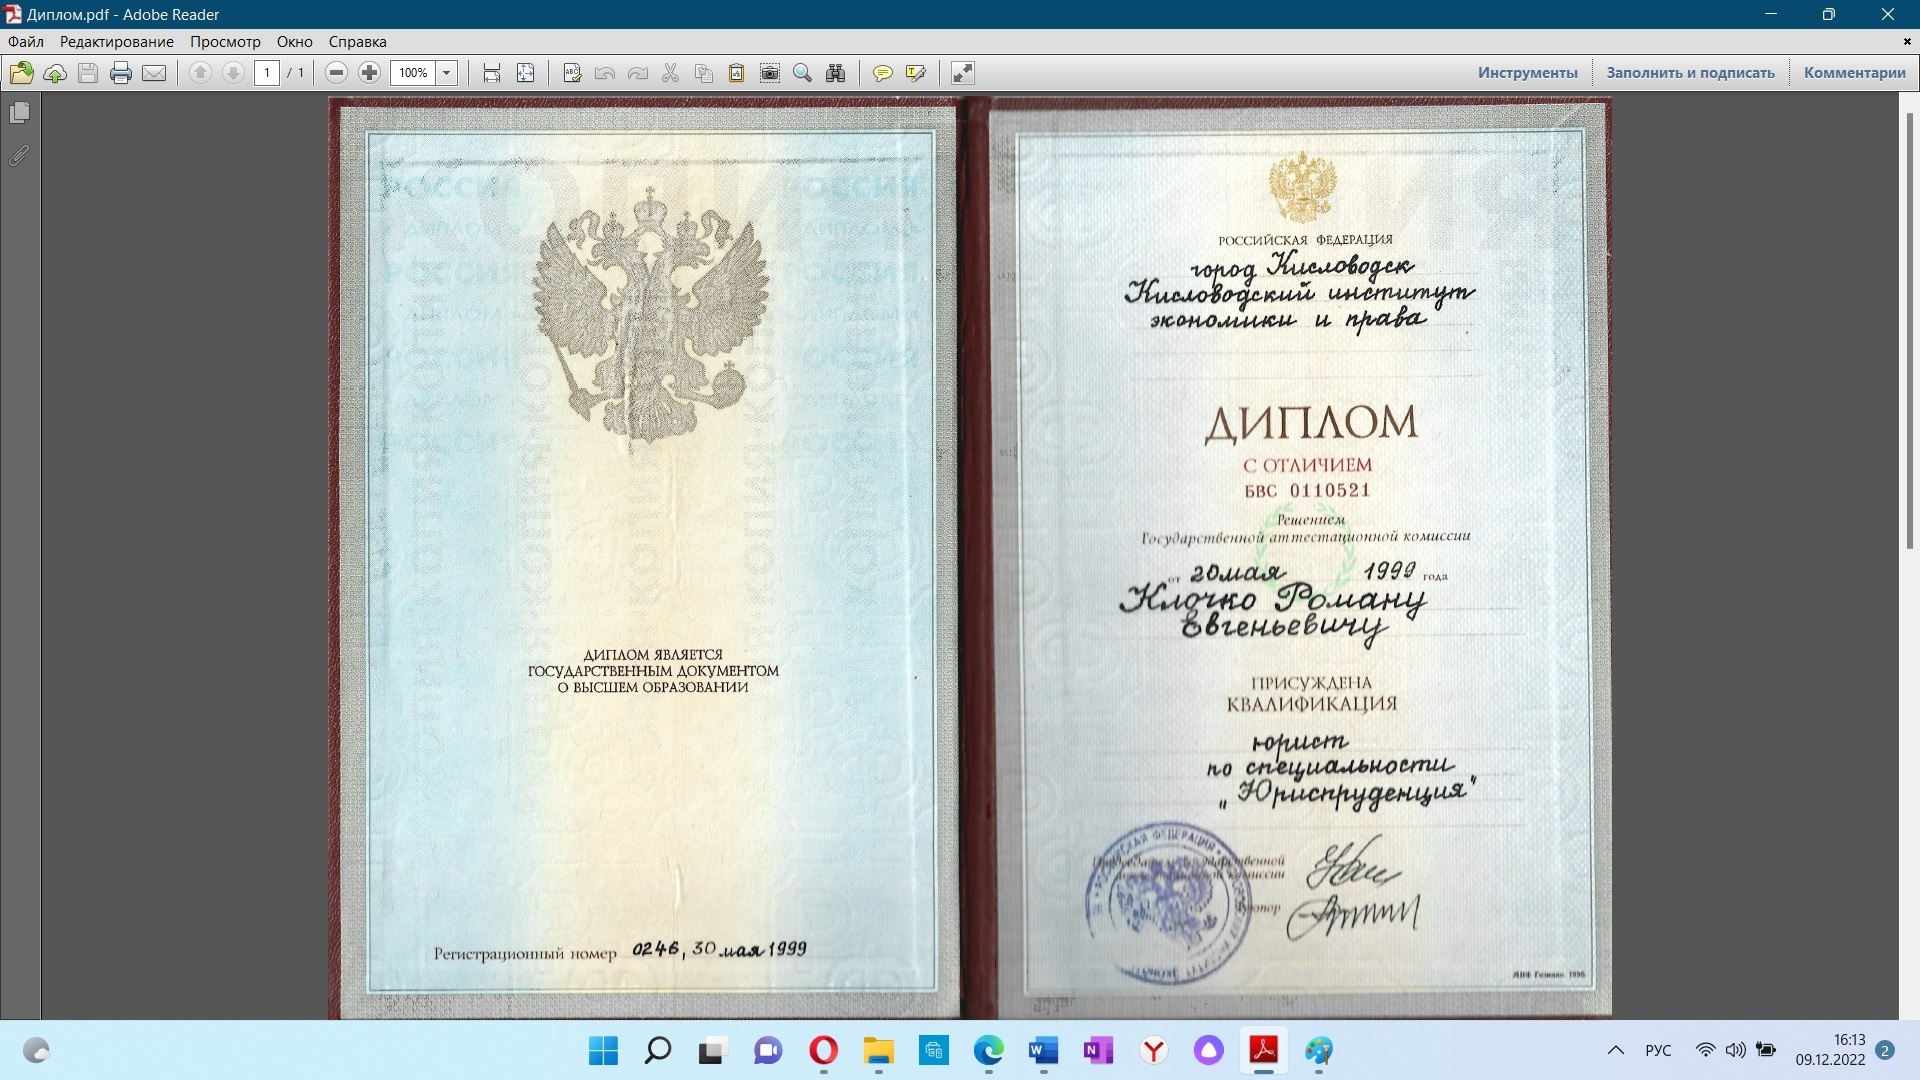Click the email envelope icon
This screenshot has width=1920, height=1080.
click(154, 73)
